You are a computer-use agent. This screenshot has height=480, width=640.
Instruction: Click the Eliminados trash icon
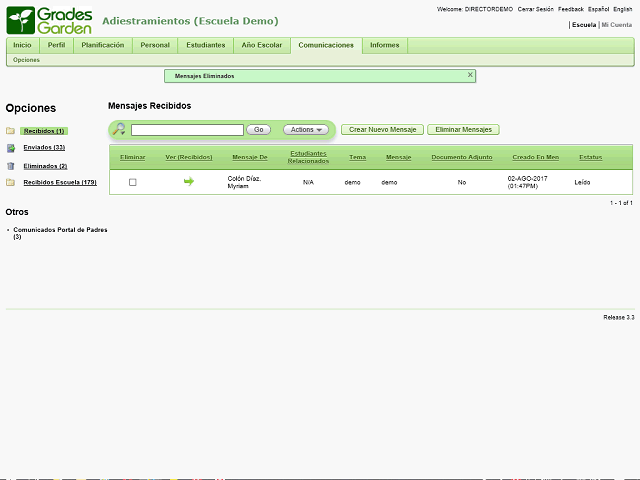tap(10, 166)
